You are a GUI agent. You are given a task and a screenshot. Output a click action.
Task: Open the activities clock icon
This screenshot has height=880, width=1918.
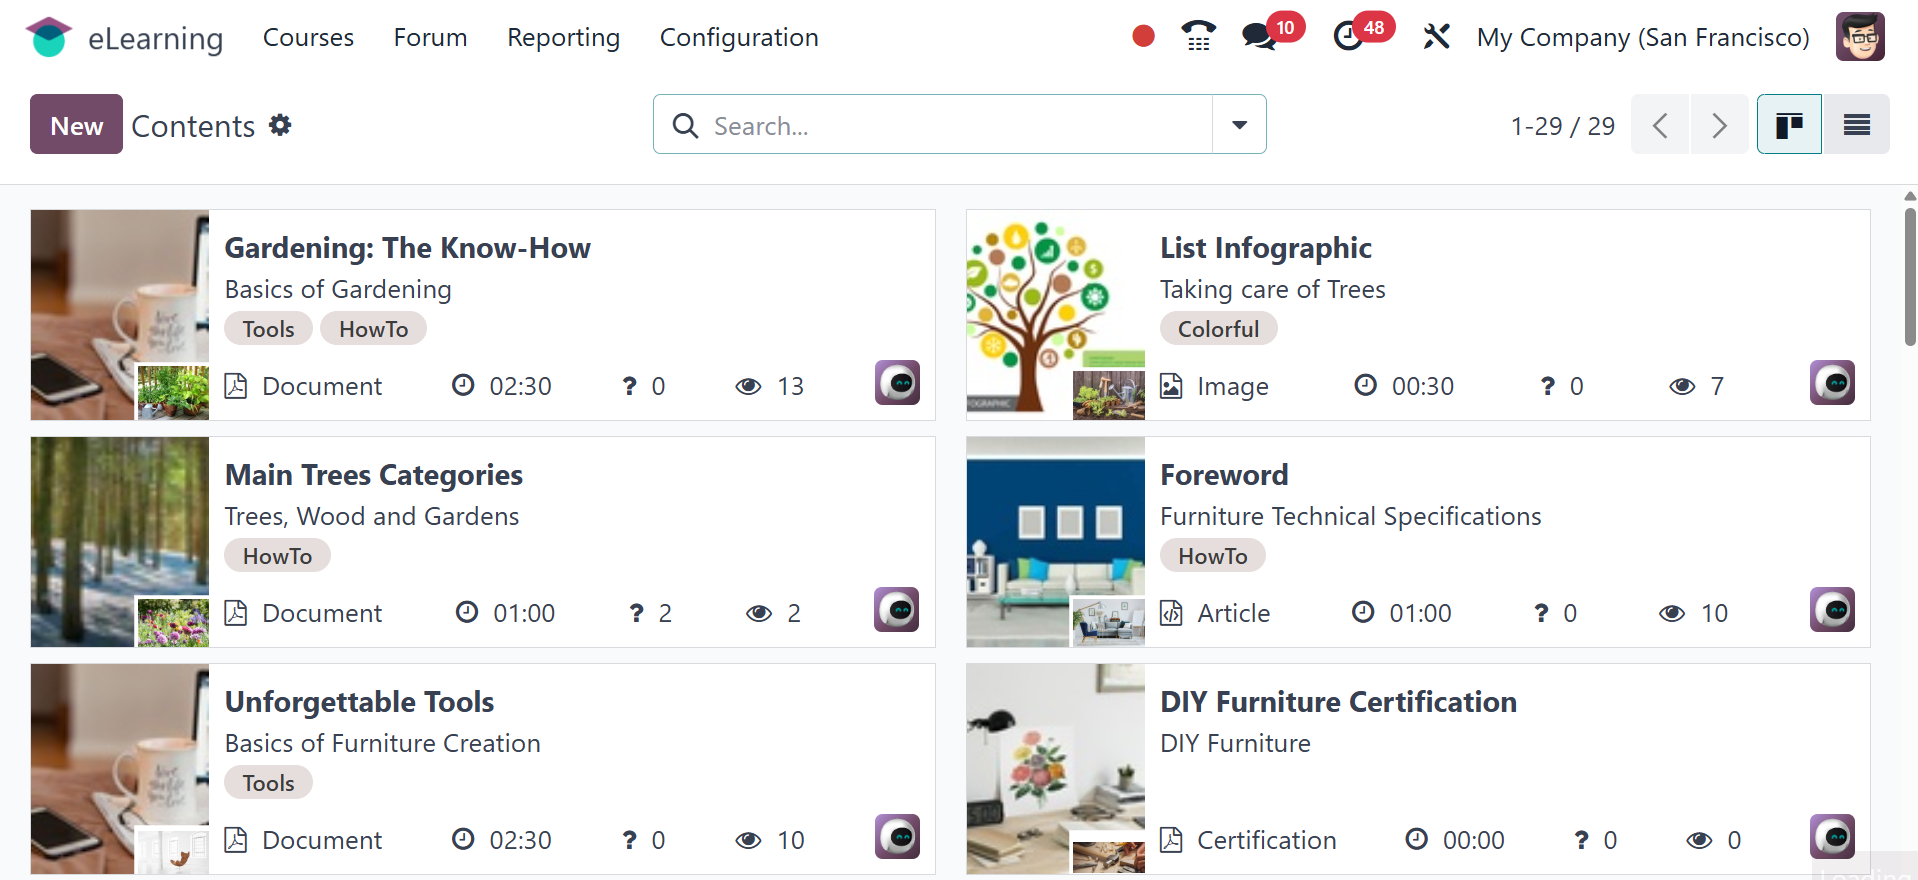(x=1348, y=37)
